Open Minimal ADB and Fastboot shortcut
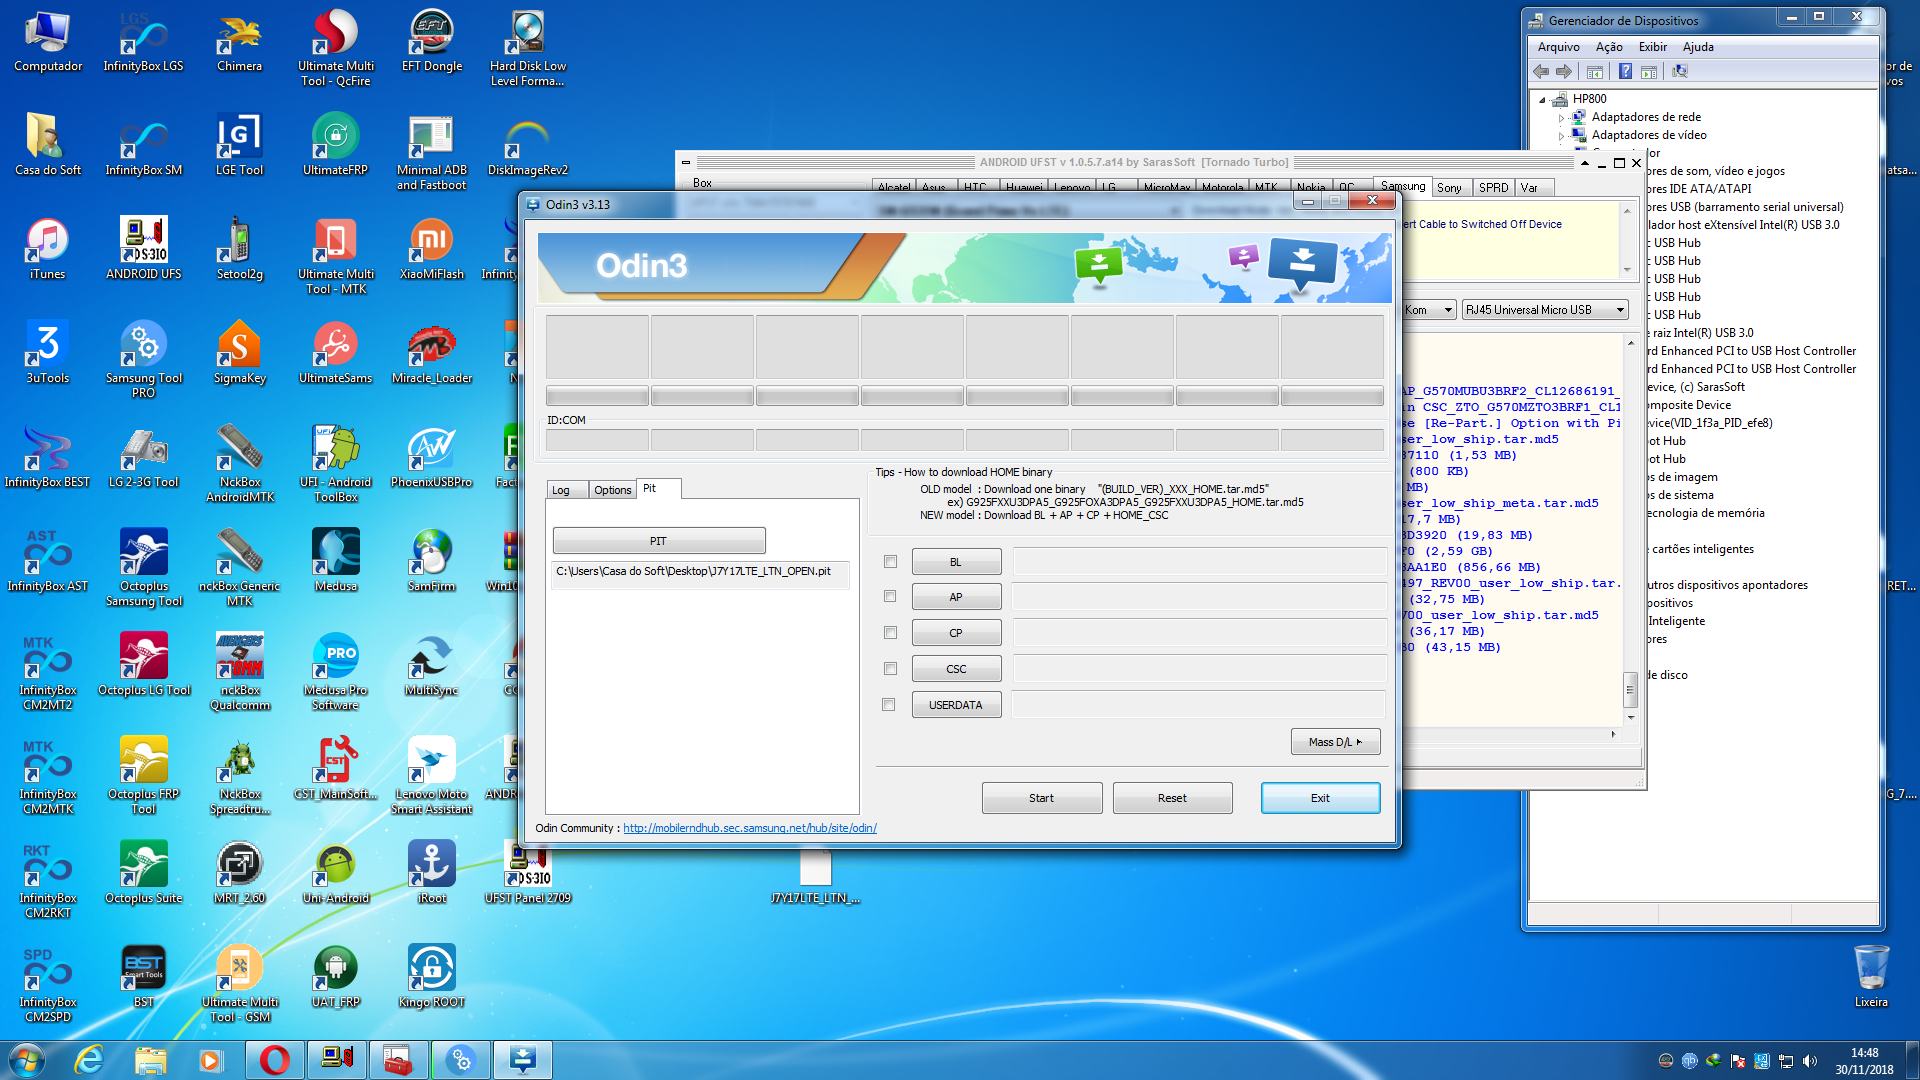Viewport: 1920px width, 1080px height. (432, 152)
